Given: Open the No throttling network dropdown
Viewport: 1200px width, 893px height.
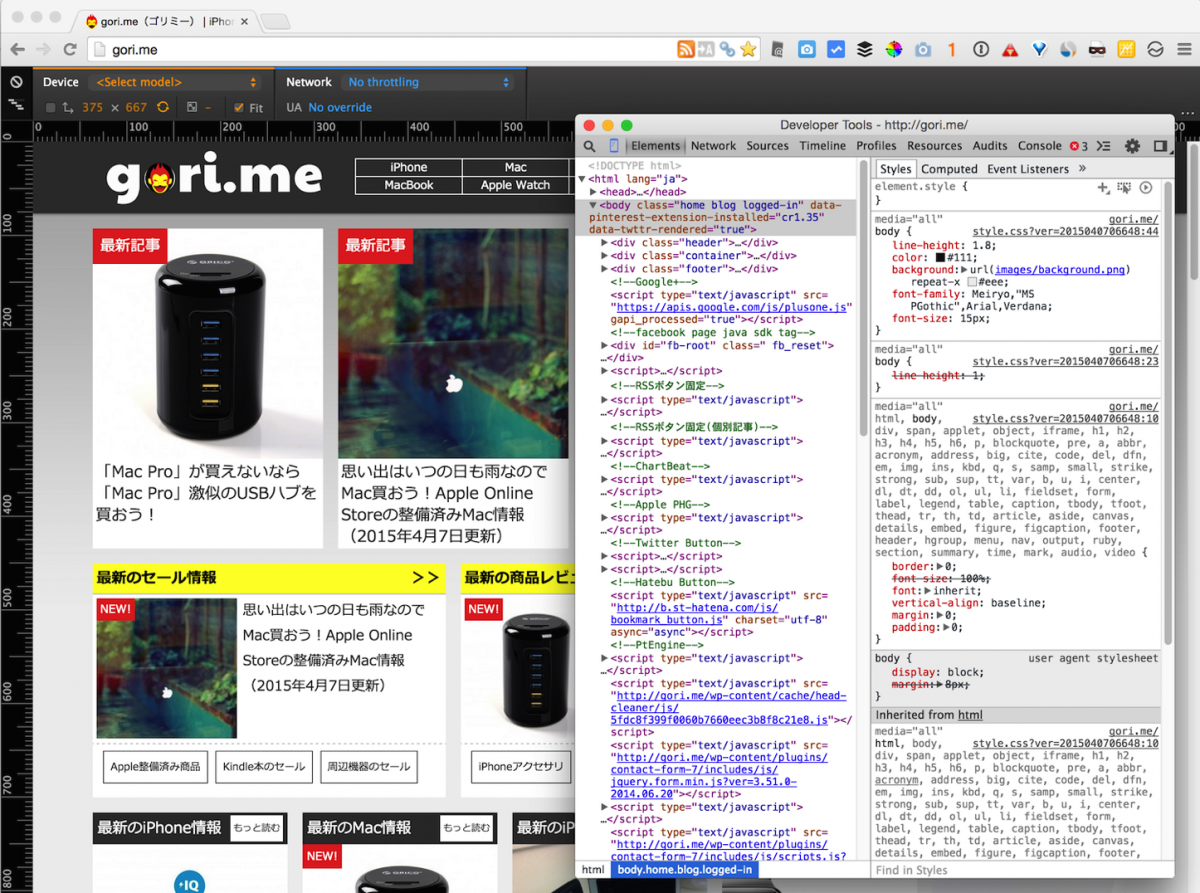Looking at the screenshot, I should tap(428, 81).
